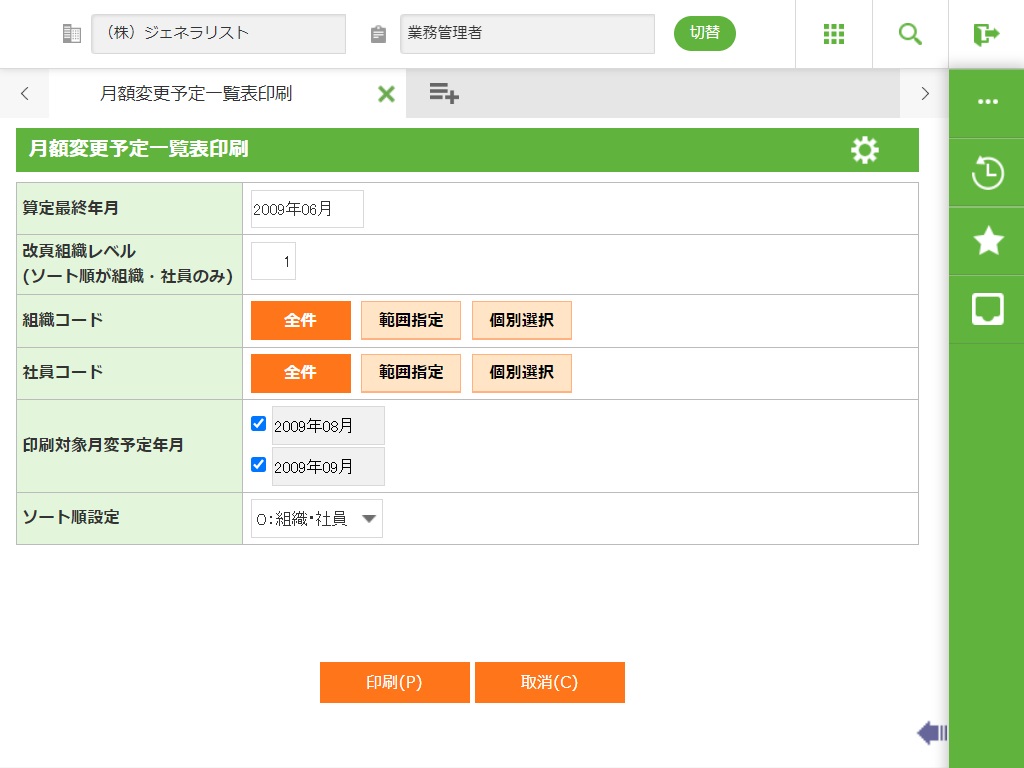Close the 月額変更予定一覧表印刷 tab

pyautogui.click(x=386, y=94)
